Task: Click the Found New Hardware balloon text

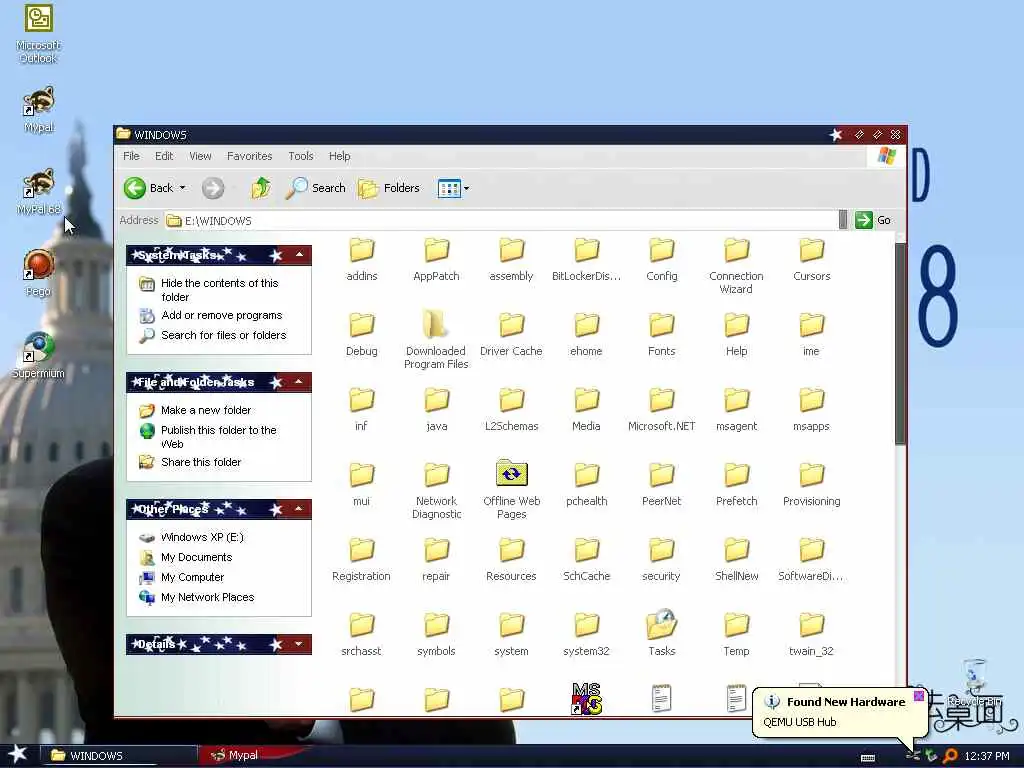Action: point(846,702)
